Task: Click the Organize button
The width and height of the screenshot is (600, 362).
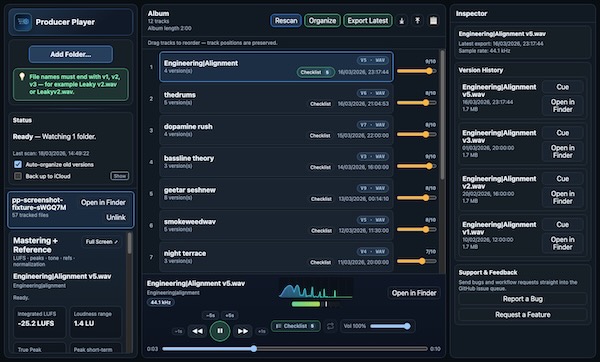Action: pyautogui.click(x=322, y=21)
